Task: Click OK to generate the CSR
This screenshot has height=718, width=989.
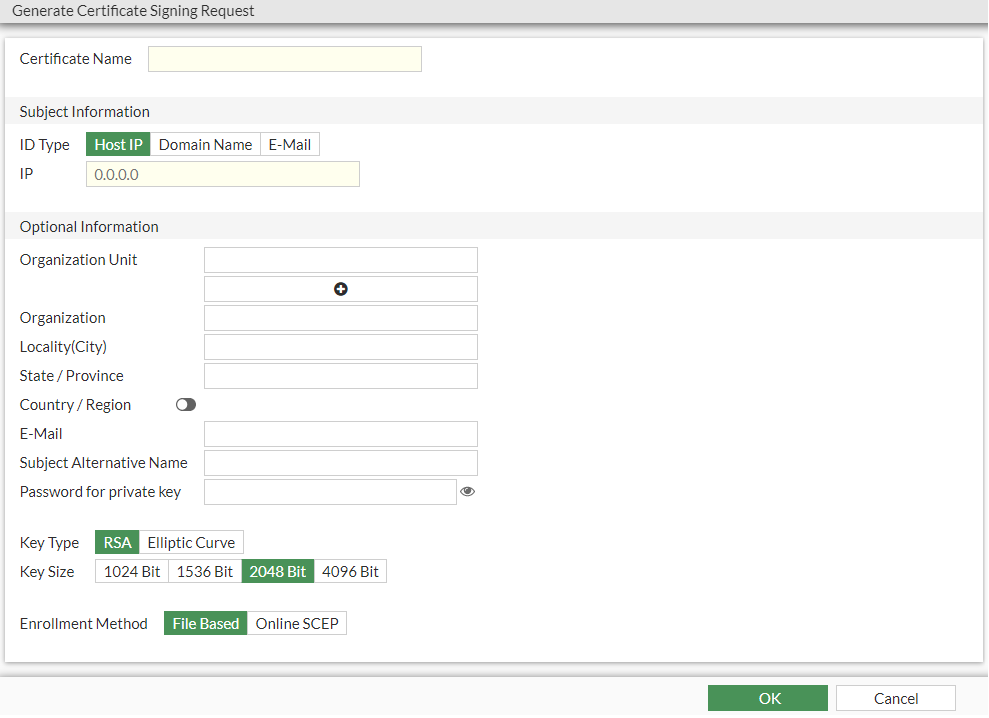Action: coord(768,697)
